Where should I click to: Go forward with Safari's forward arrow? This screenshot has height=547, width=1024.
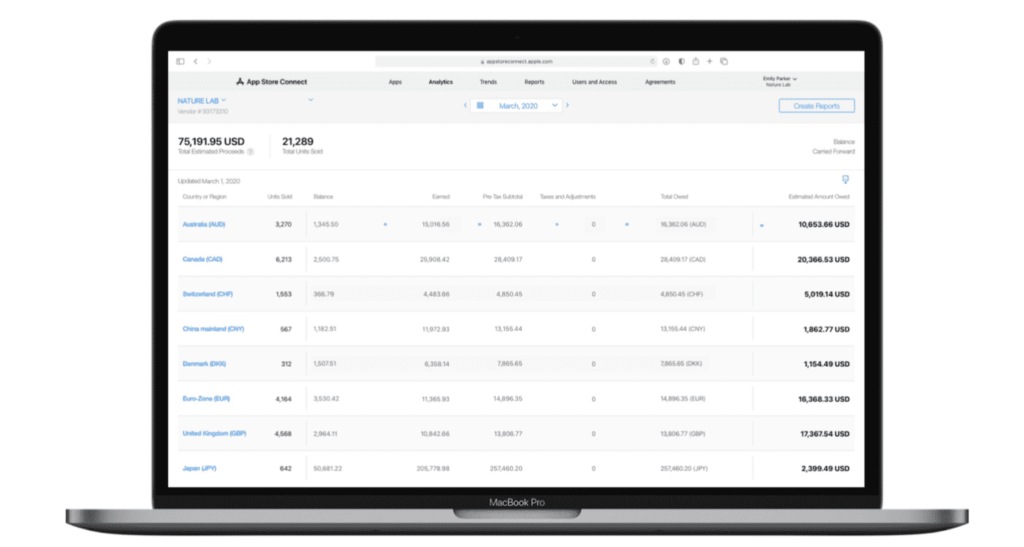[x=210, y=61]
